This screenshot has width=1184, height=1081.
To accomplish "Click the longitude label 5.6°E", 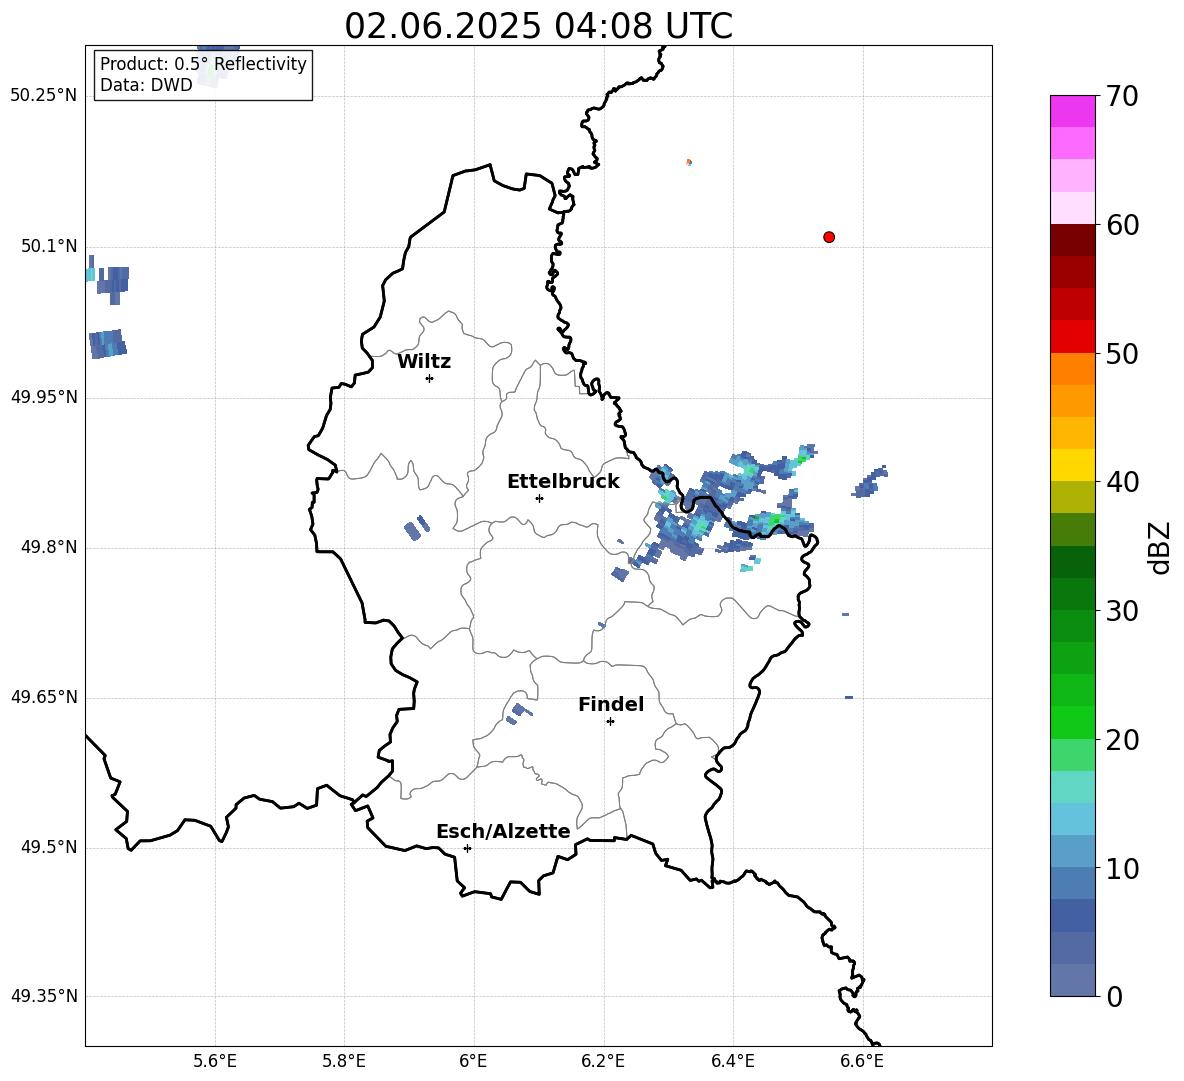I will pos(215,1061).
